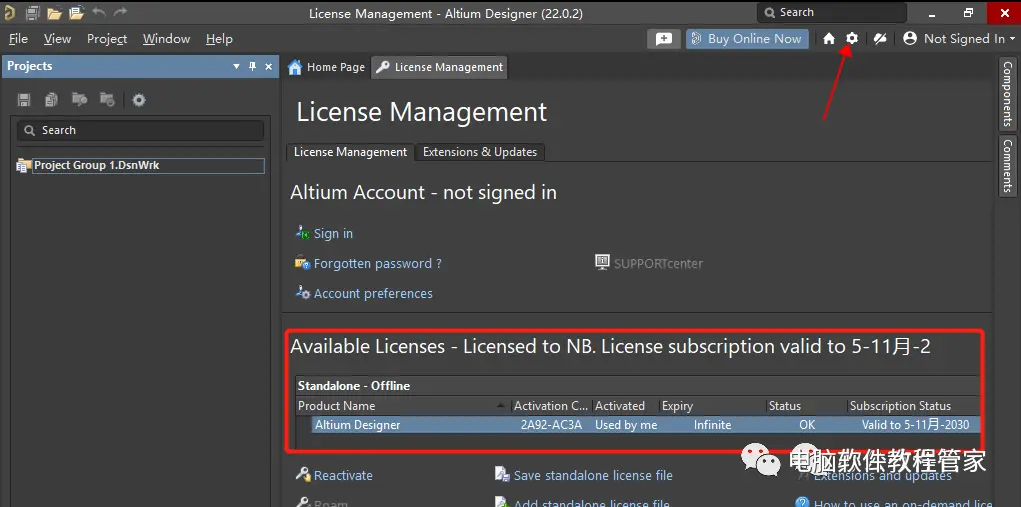
Task: Click the notifications icon beside Not Signed In
Action: tap(880, 39)
